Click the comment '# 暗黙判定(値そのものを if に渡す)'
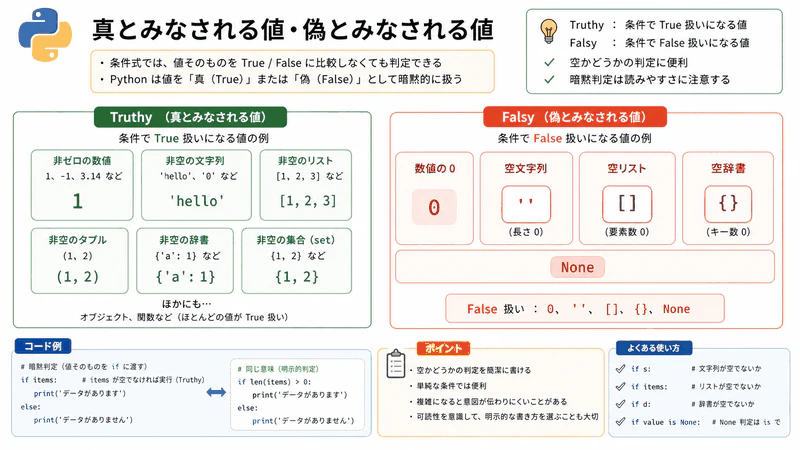The width and height of the screenshot is (800, 450). click(x=84, y=366)
